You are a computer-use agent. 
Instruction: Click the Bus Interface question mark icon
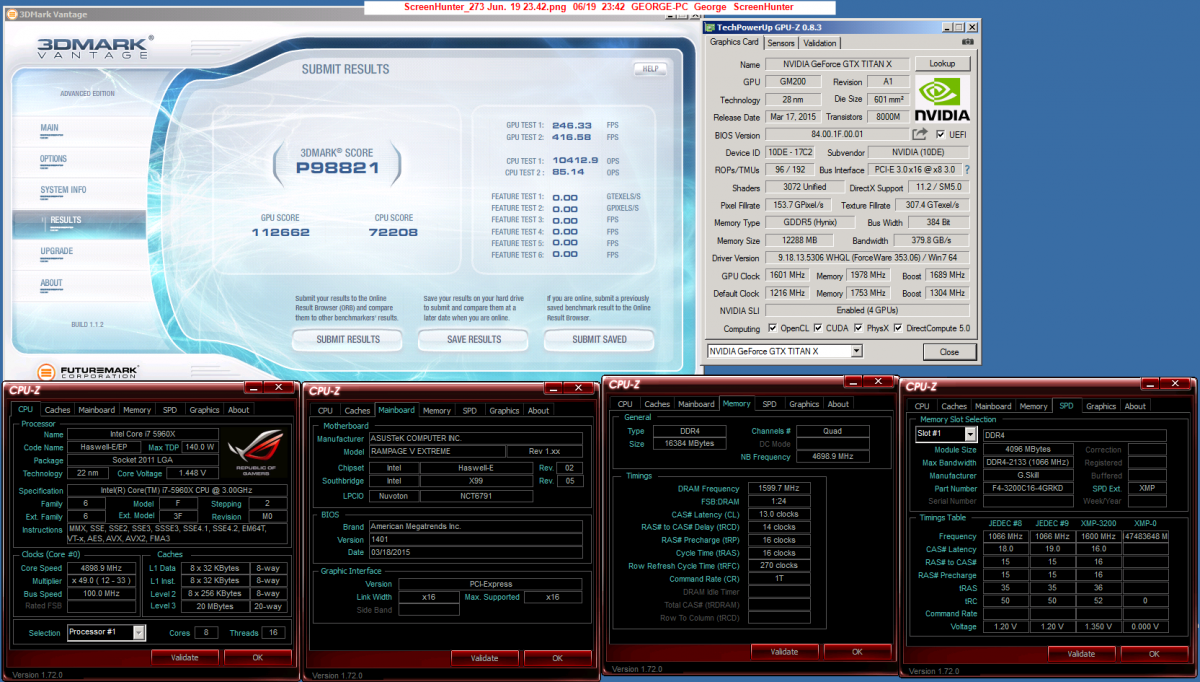pos(967,169)
